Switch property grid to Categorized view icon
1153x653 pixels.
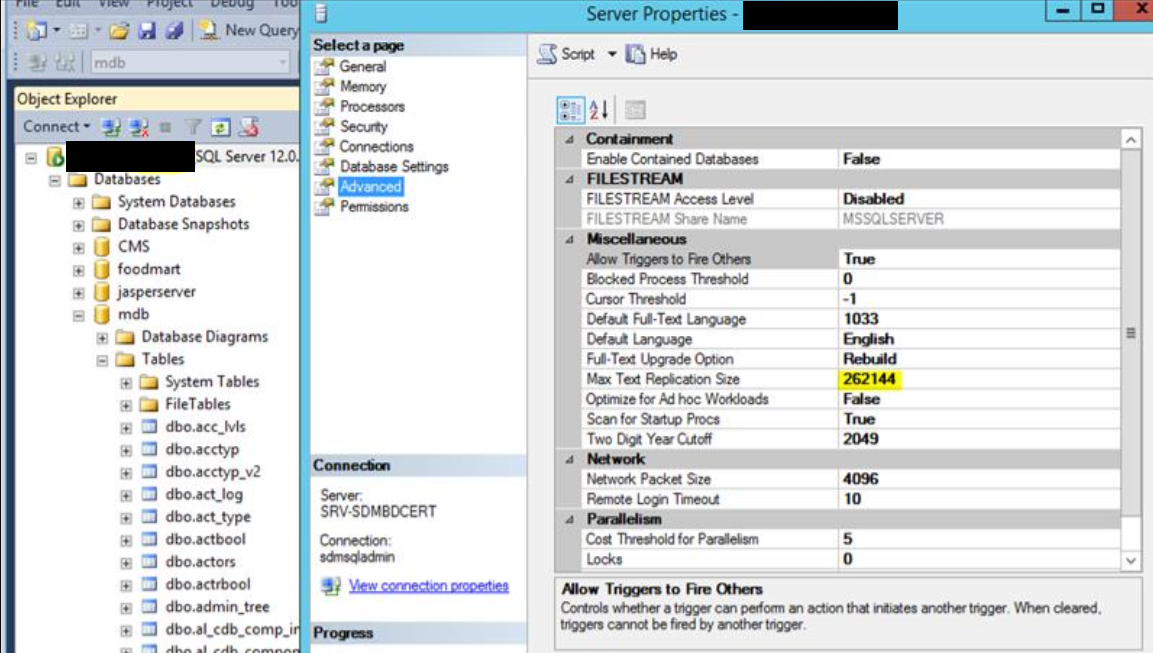coord(571,110)
